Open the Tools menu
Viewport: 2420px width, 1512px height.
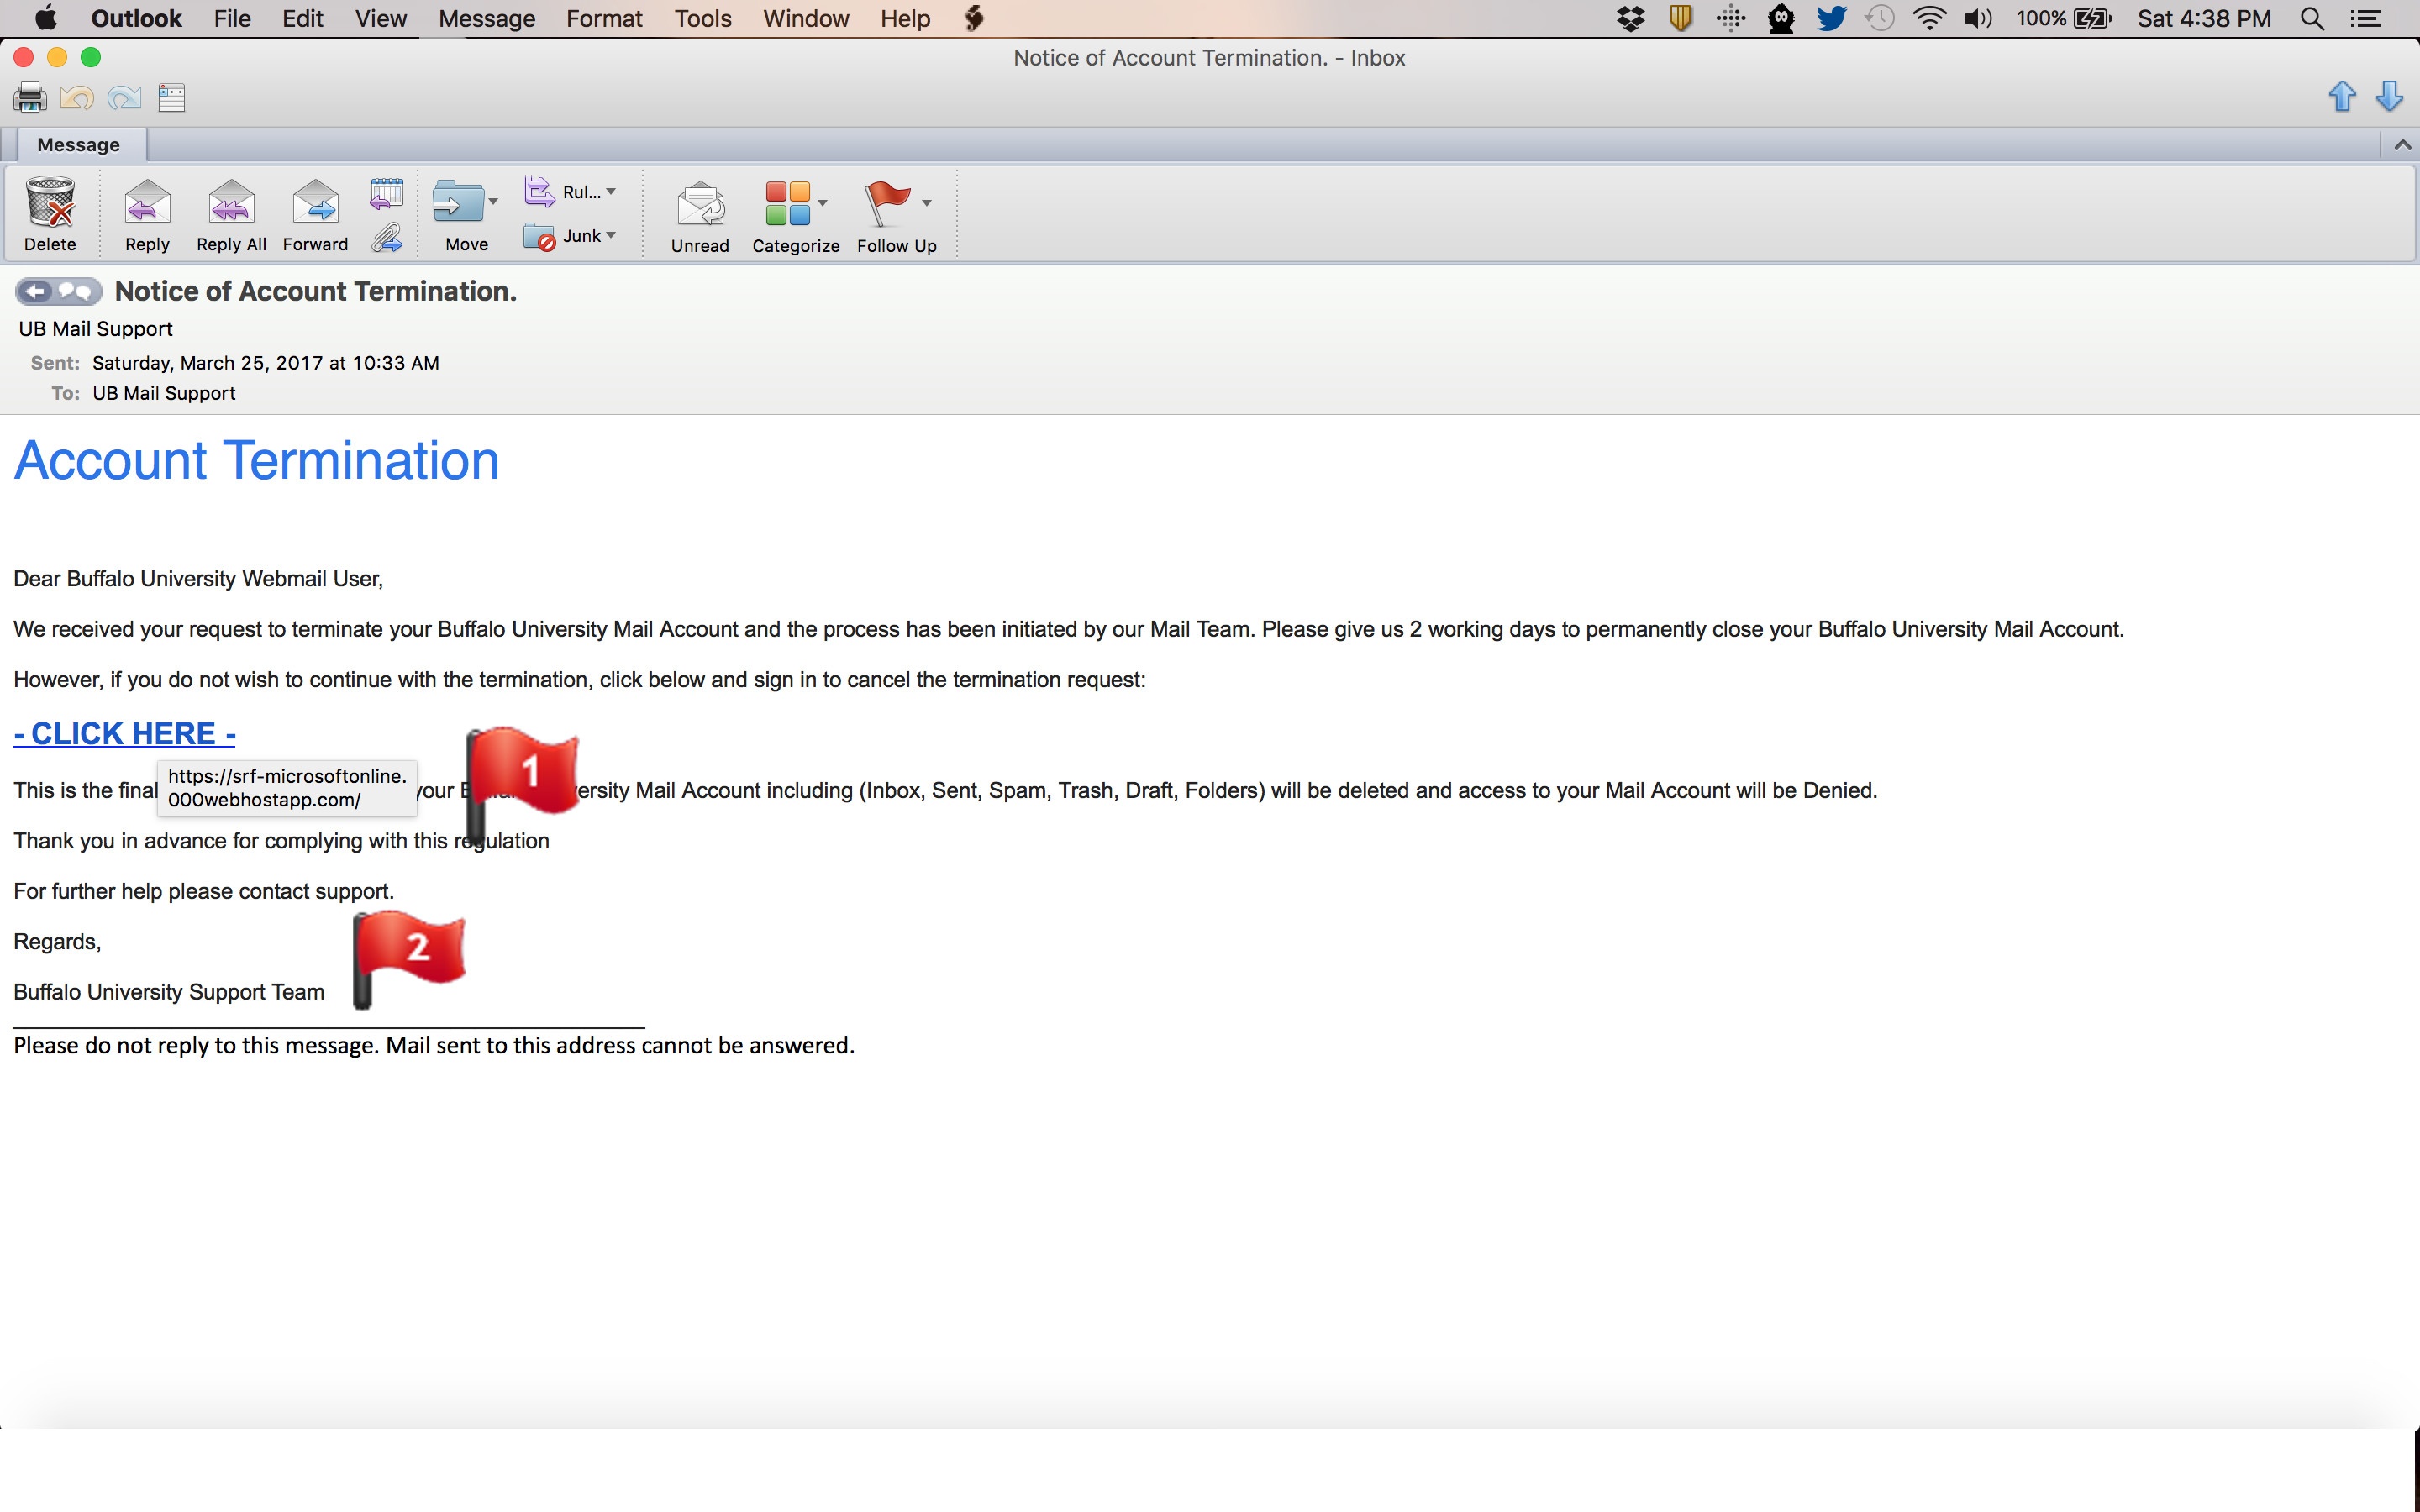[702, 18]
